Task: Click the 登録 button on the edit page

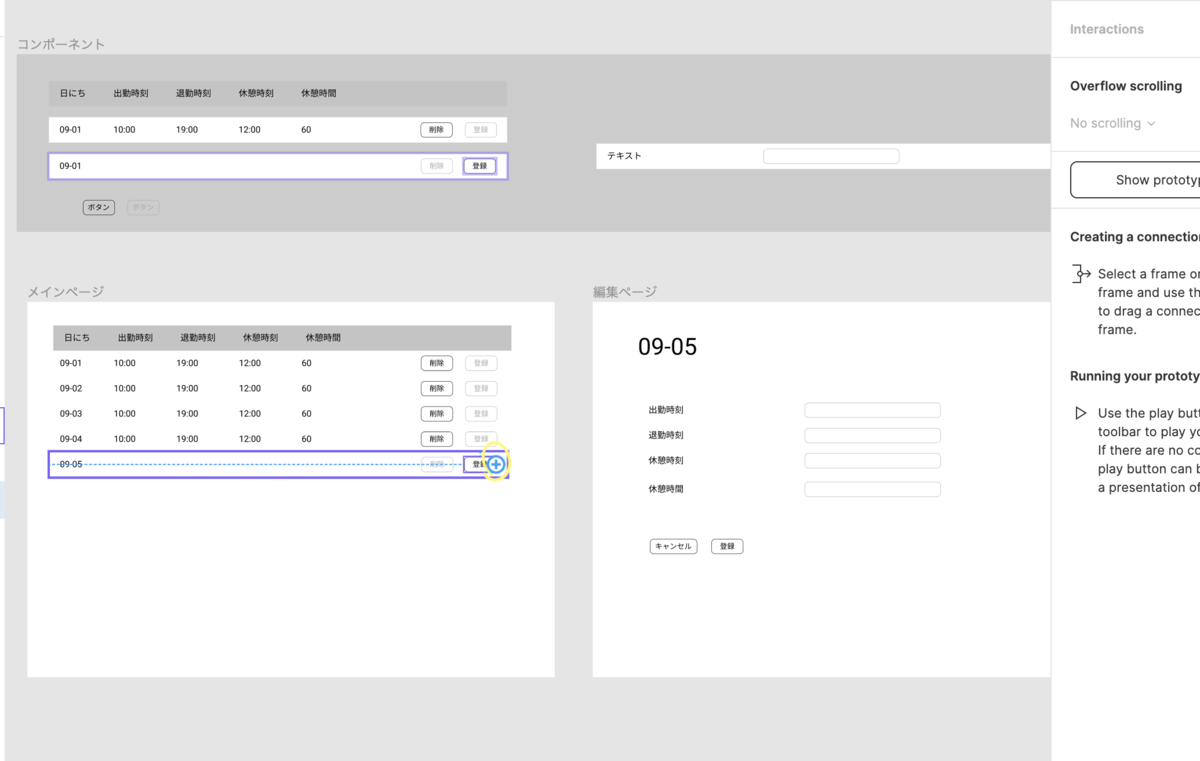Action: point(727,547)
